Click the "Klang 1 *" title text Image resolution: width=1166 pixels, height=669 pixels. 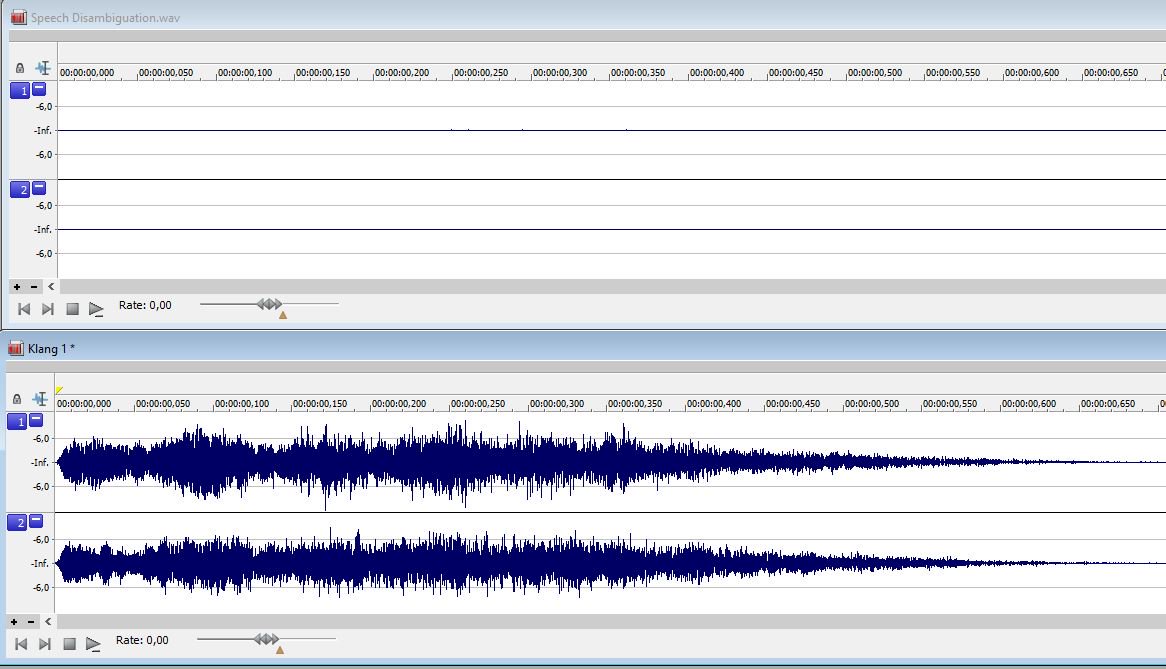tap(51, 349)
